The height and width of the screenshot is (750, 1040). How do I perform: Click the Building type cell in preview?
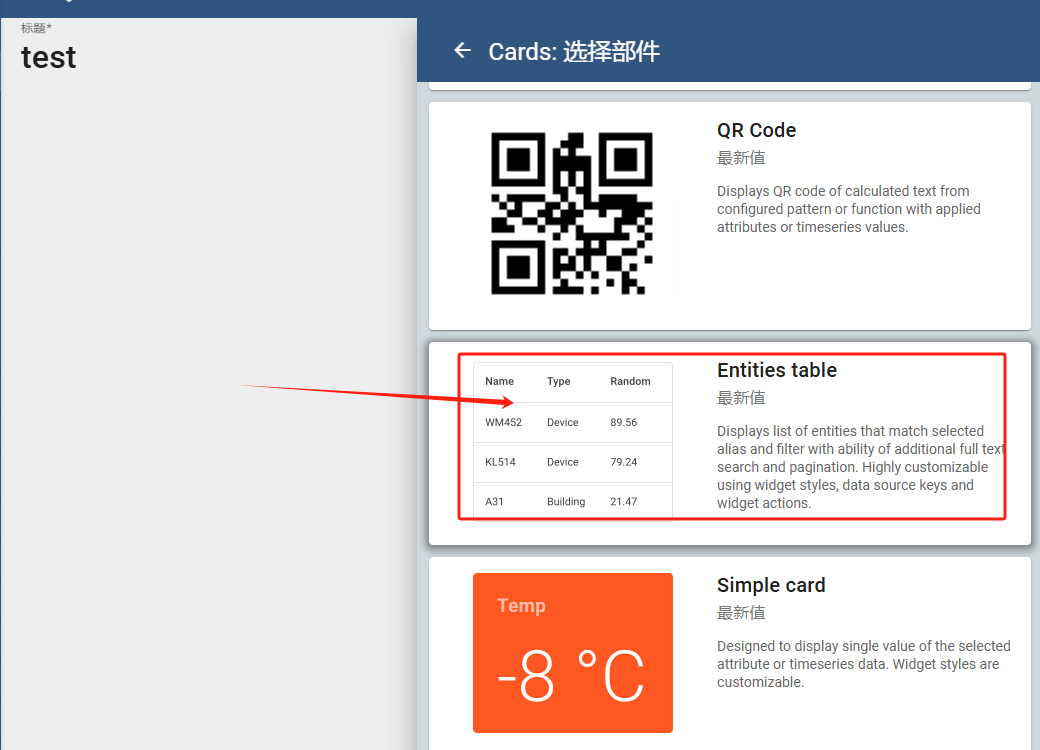click(x=566, y=501)
